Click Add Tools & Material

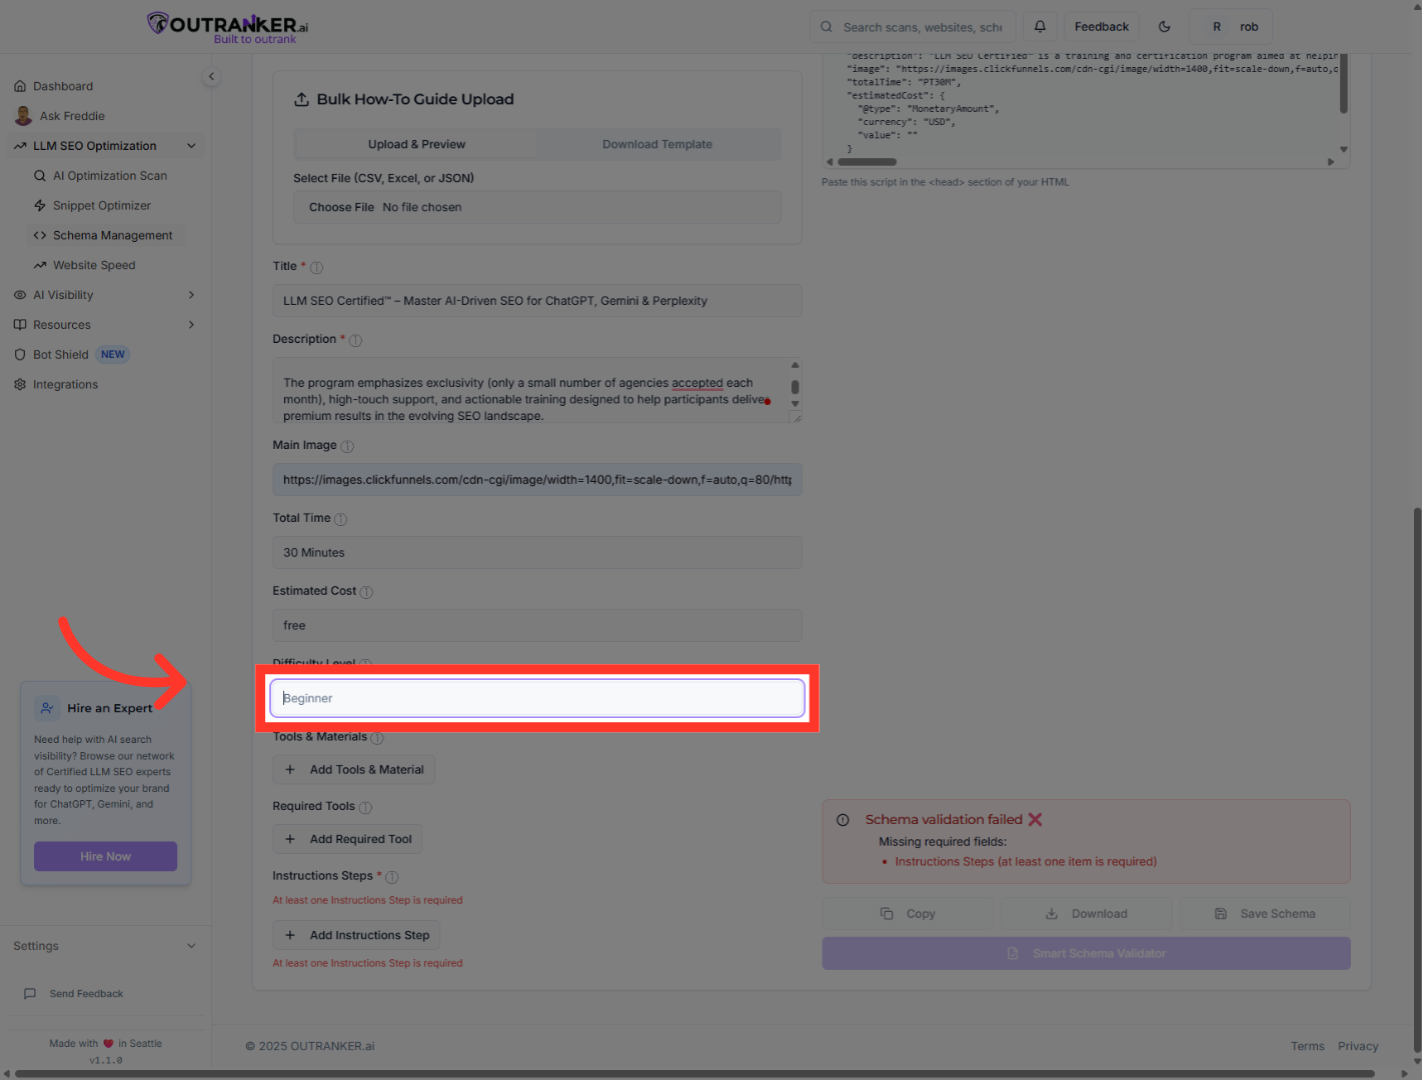(x=354, y=770)
